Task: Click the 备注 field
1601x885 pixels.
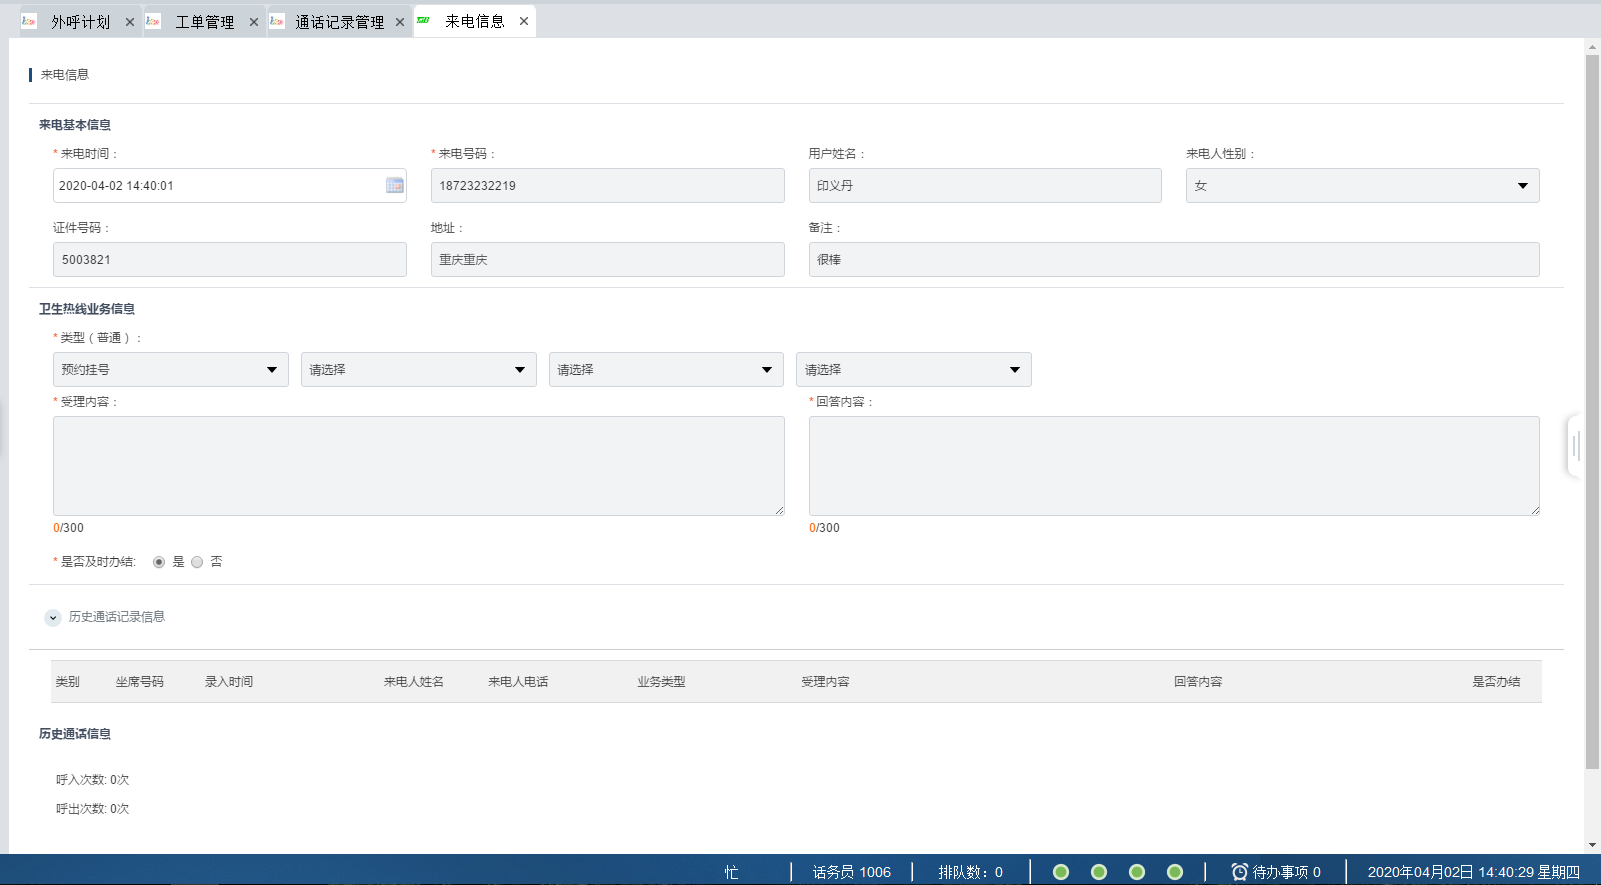Action: coord(1174,259)
